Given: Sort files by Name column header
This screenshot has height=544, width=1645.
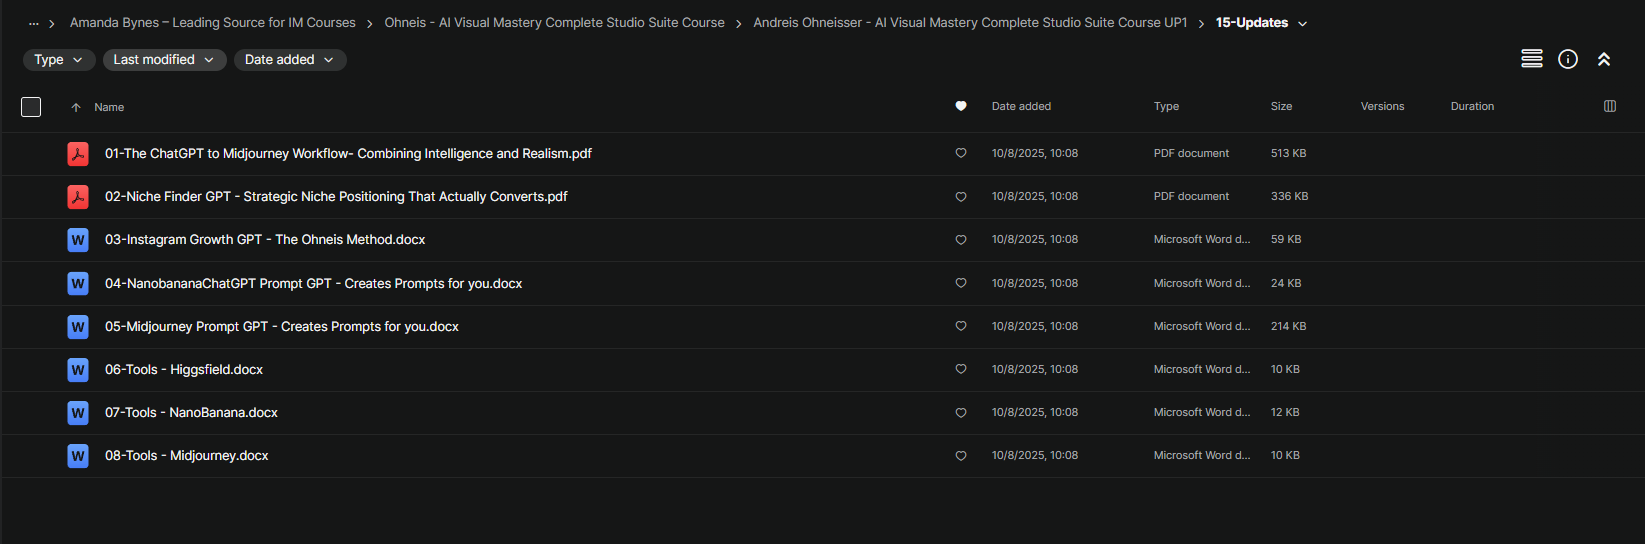Looking at the screenshot, I should [x=109, y=107].
